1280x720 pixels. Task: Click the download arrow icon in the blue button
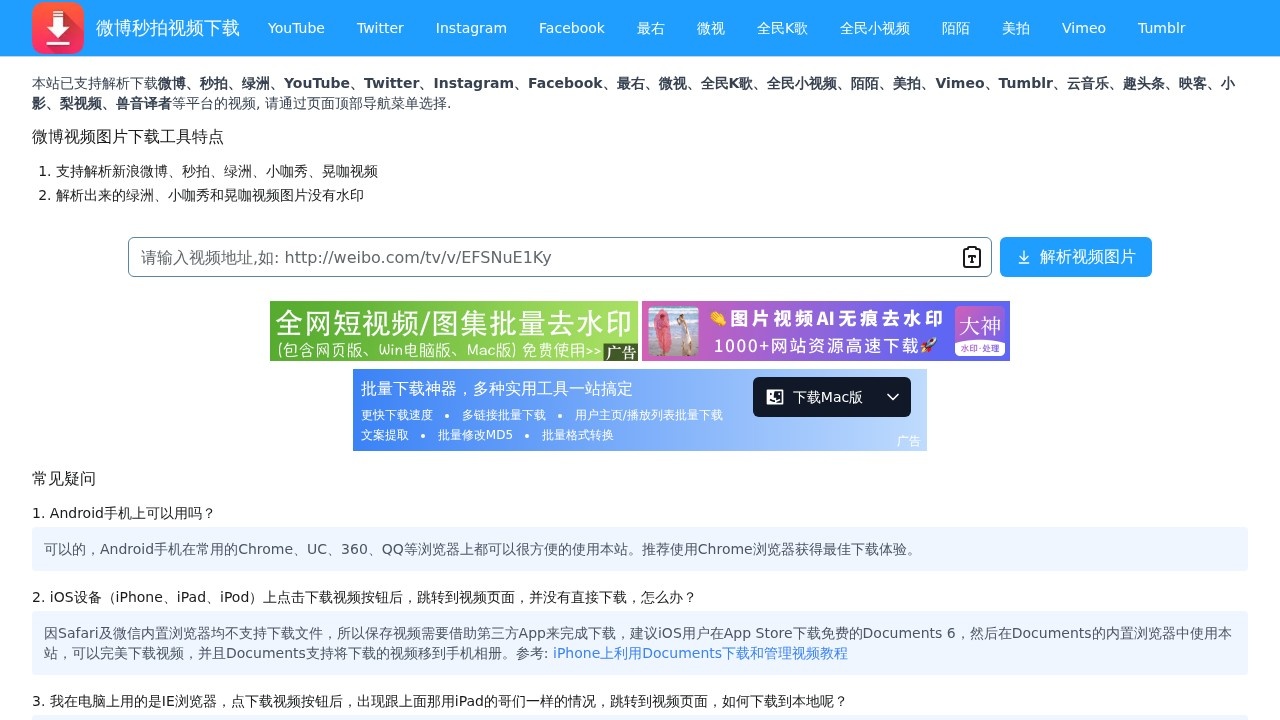(1024, 257)
